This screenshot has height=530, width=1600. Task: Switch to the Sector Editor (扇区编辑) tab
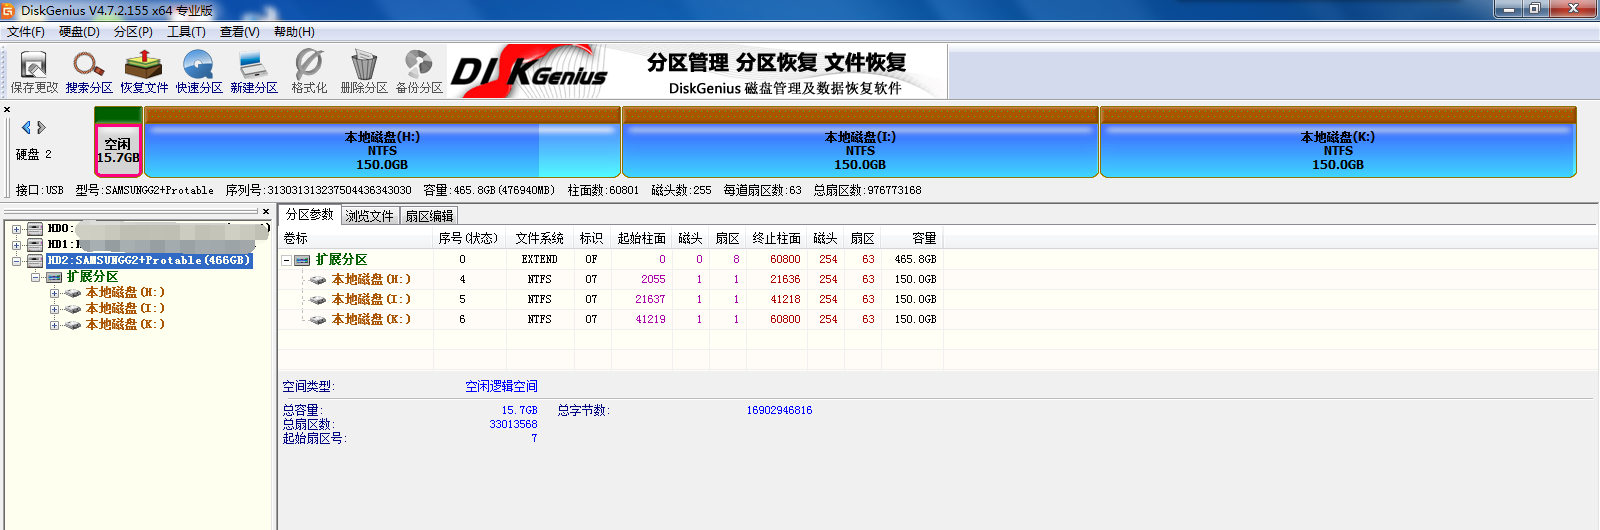(429, 216)
